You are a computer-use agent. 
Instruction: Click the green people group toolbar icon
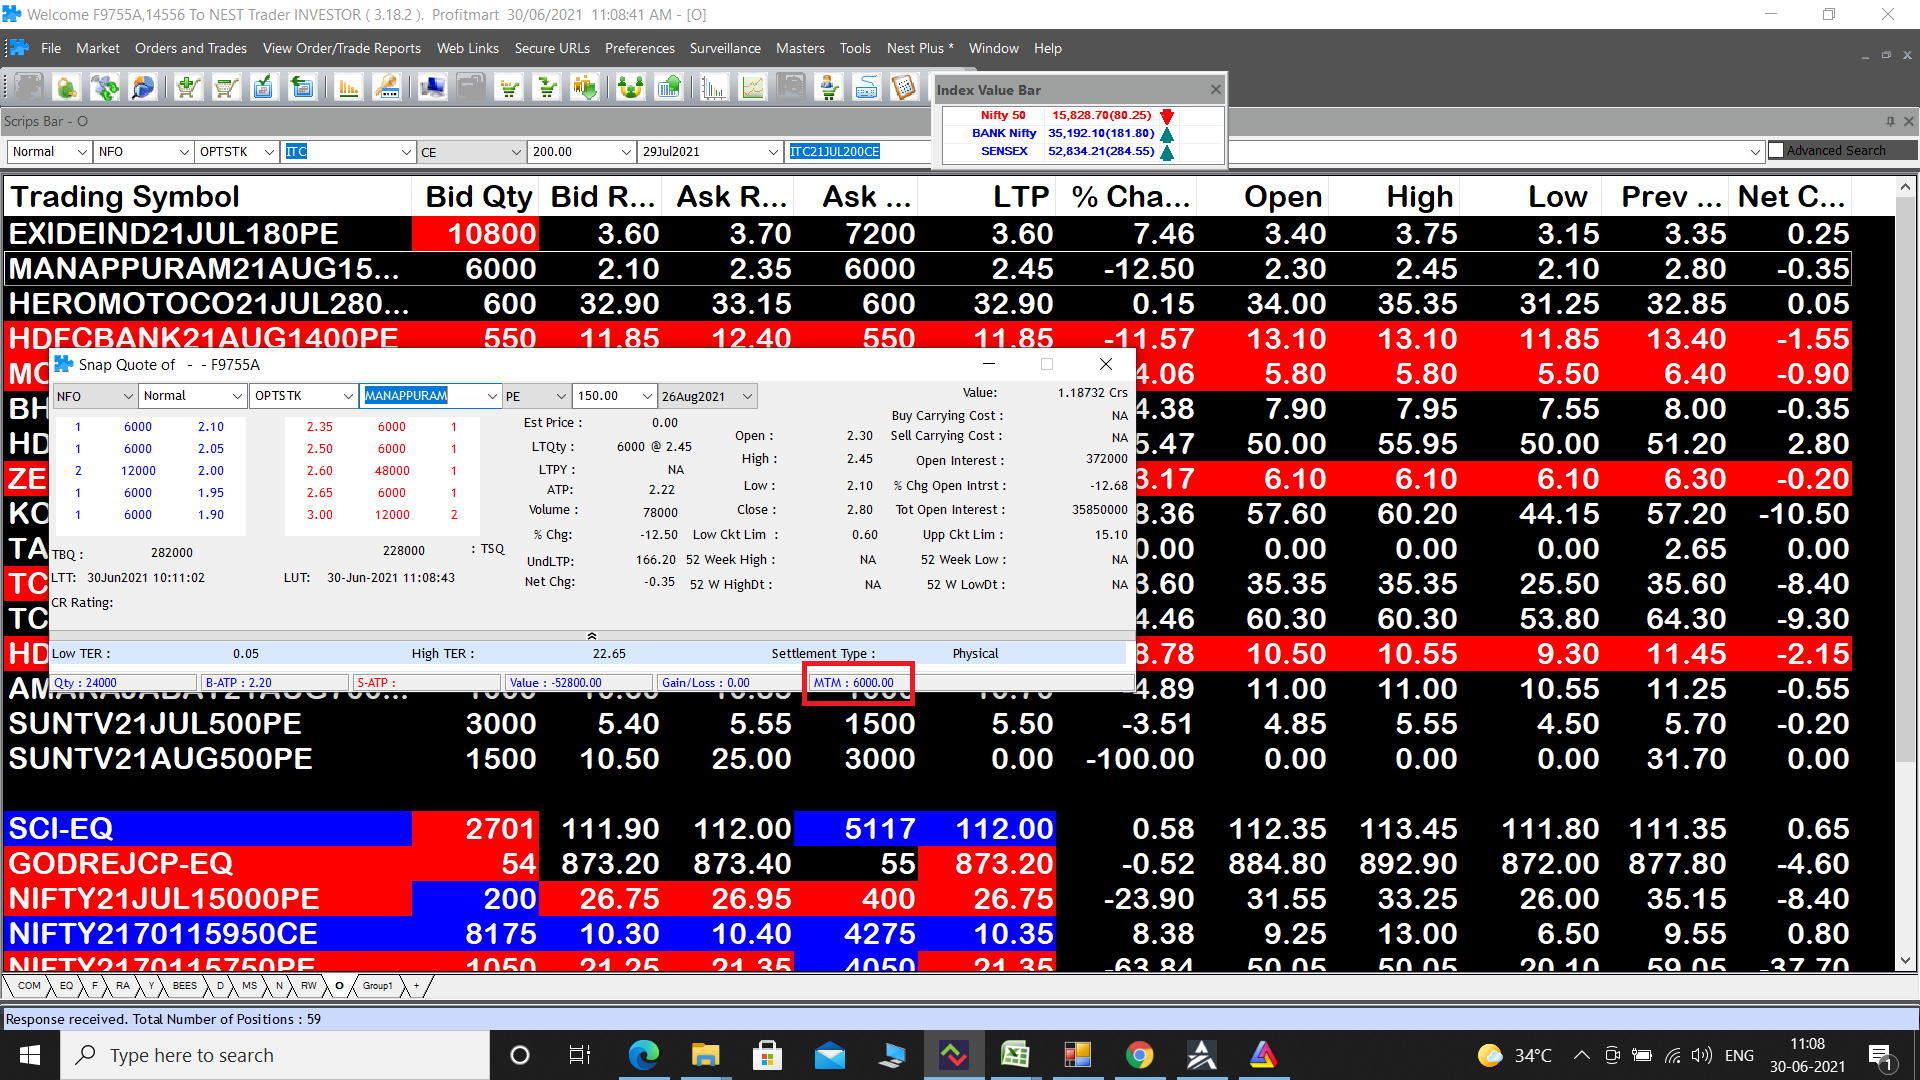[x=630, y=88]
